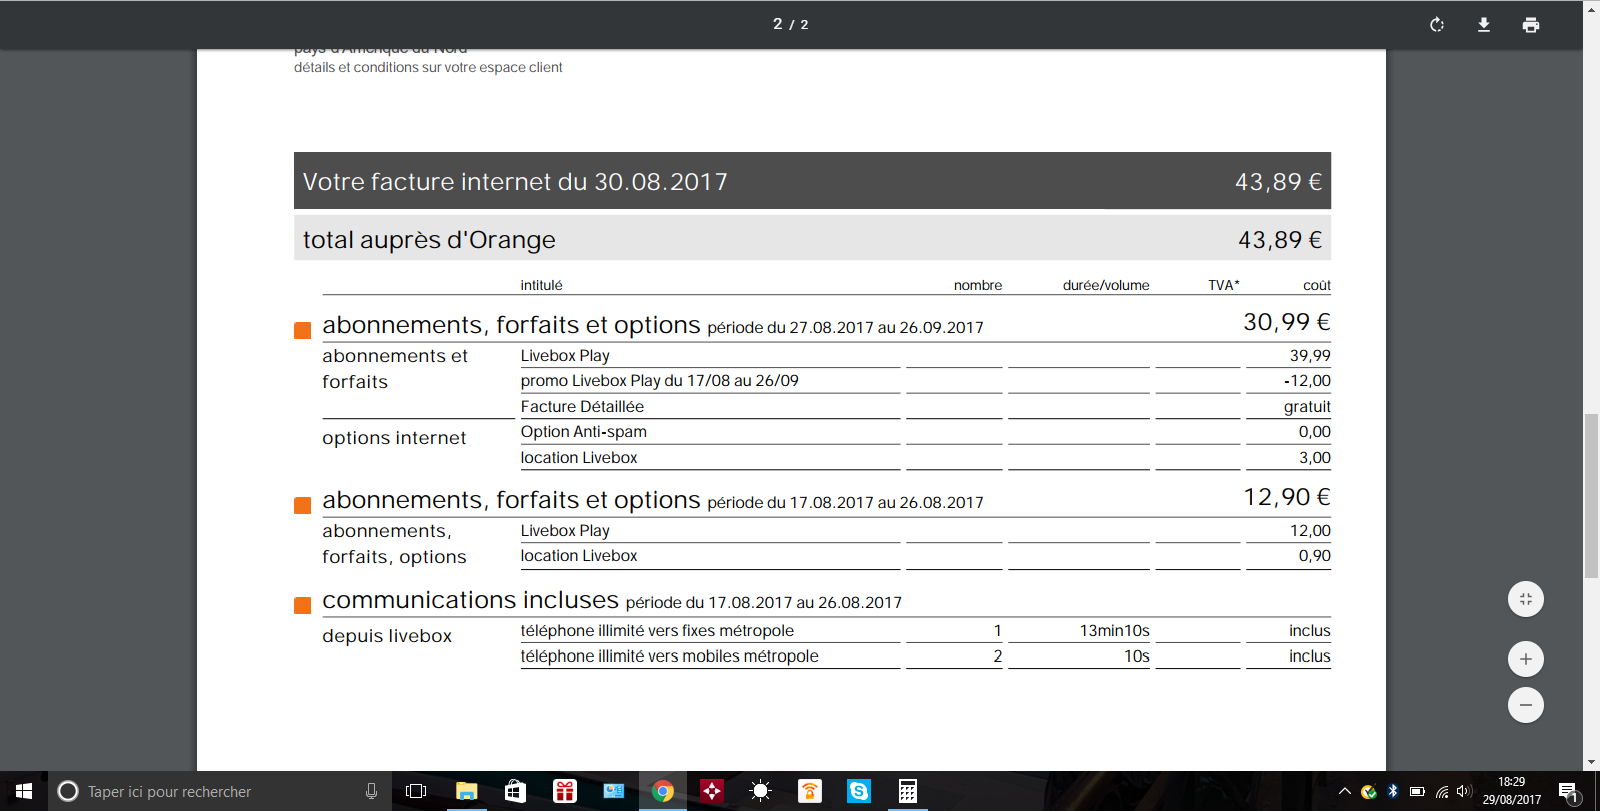Image resolution: width=1600 pixels, height=811 pixels.
Task: Fit the PDF to page
Action: [1526, 599]
